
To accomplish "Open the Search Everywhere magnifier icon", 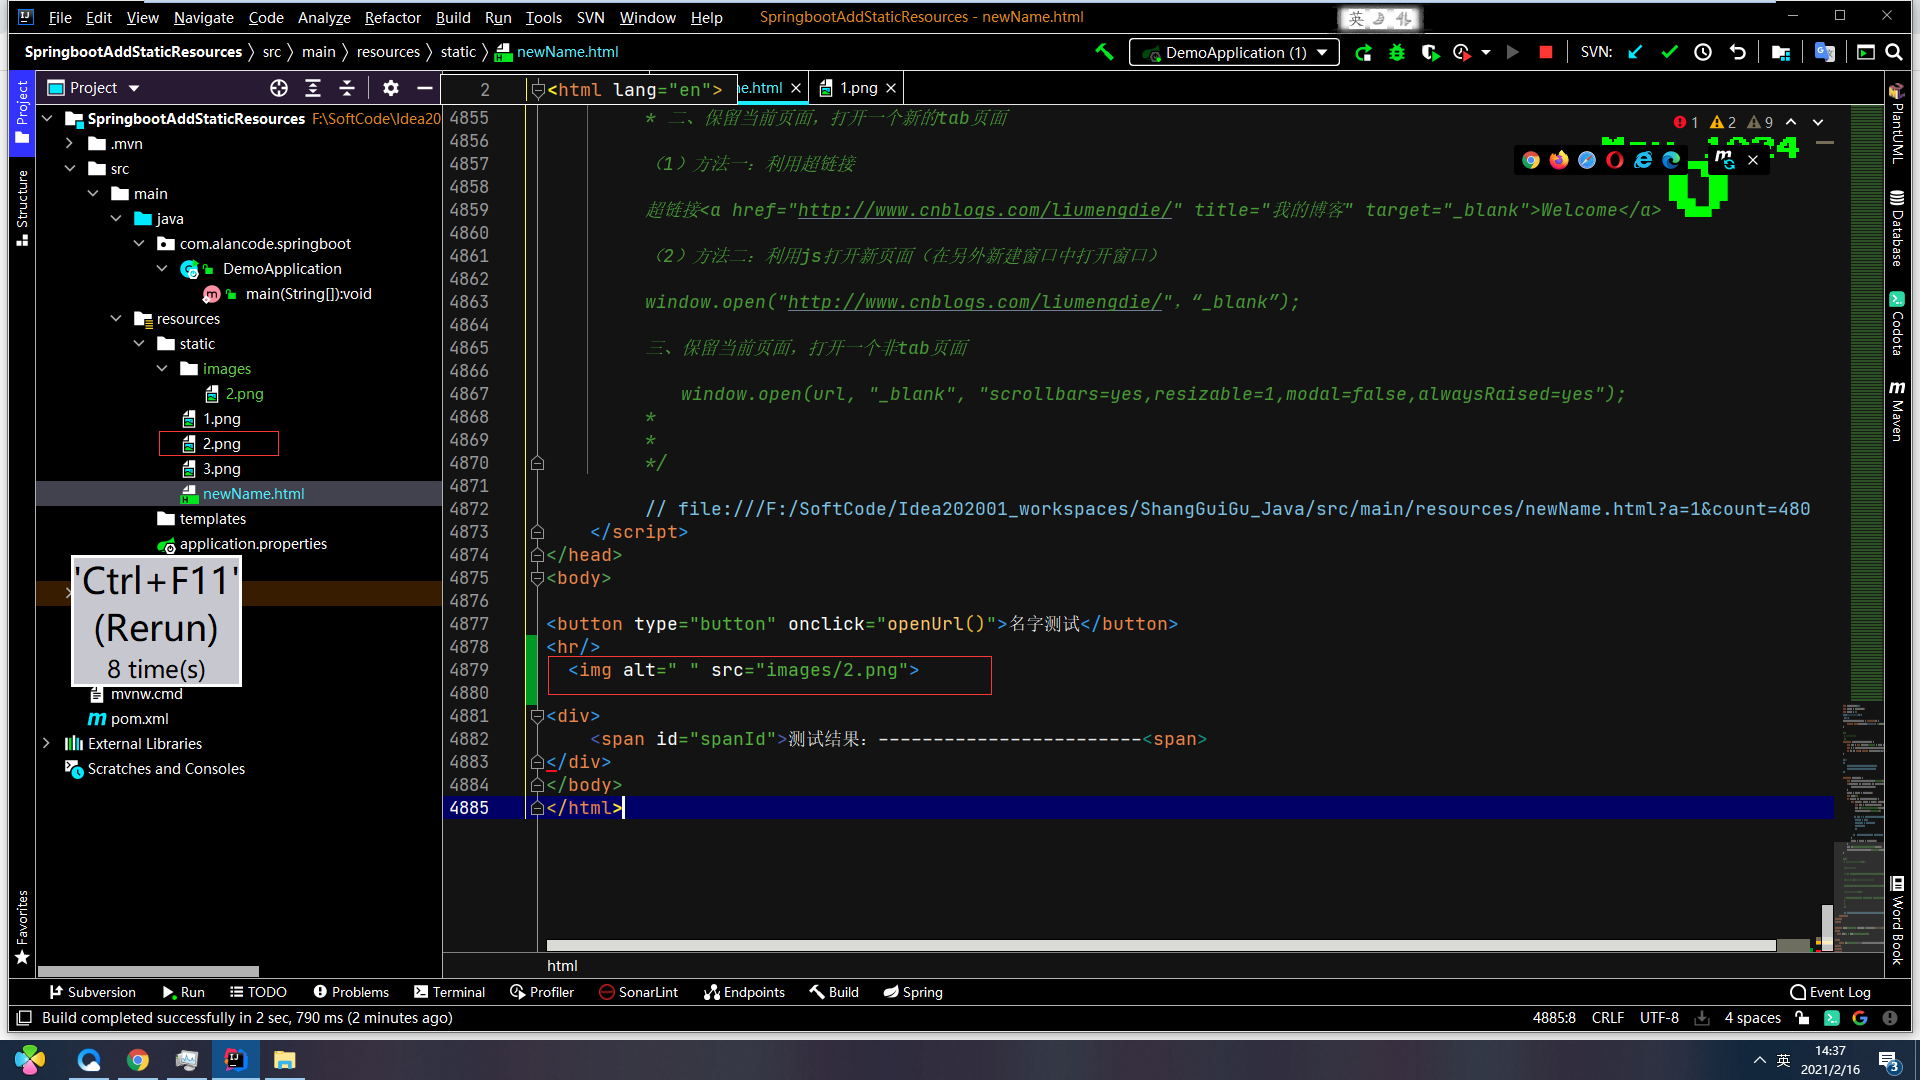I will [1894, 52].
